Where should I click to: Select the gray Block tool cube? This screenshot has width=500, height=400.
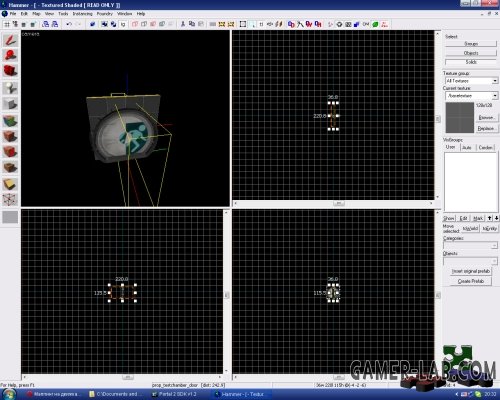tap(10, 104)
